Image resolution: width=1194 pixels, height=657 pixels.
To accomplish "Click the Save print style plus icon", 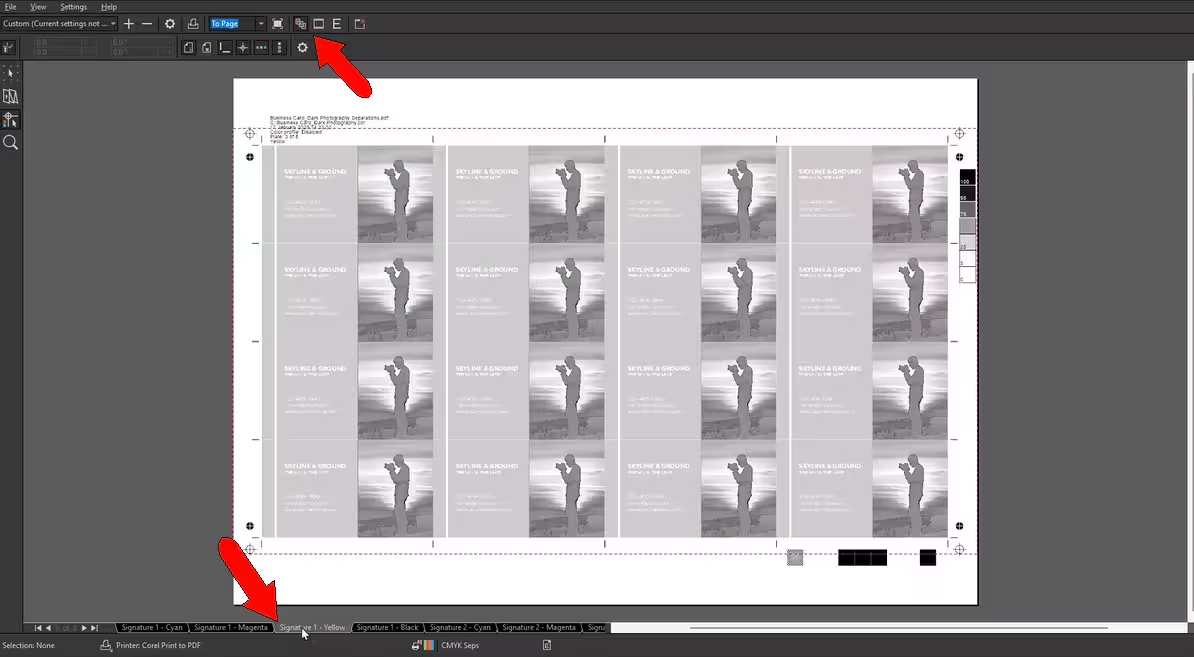I will (129, 23).
